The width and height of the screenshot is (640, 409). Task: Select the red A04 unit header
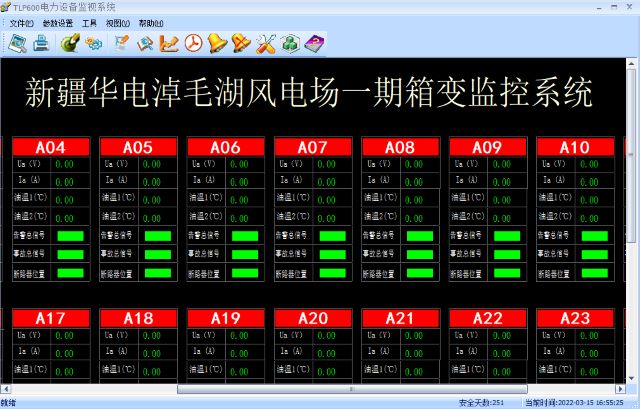(51, 147)
